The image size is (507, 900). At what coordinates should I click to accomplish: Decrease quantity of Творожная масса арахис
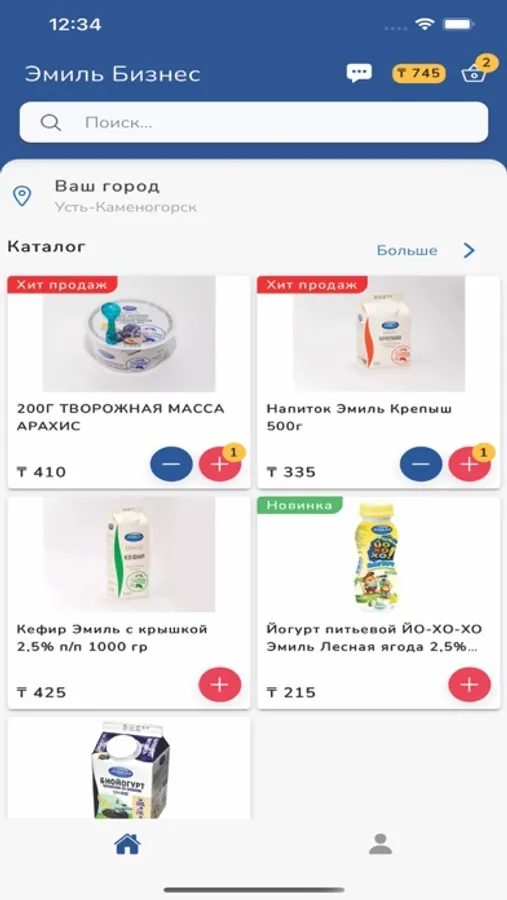click(x=172, y=464)
